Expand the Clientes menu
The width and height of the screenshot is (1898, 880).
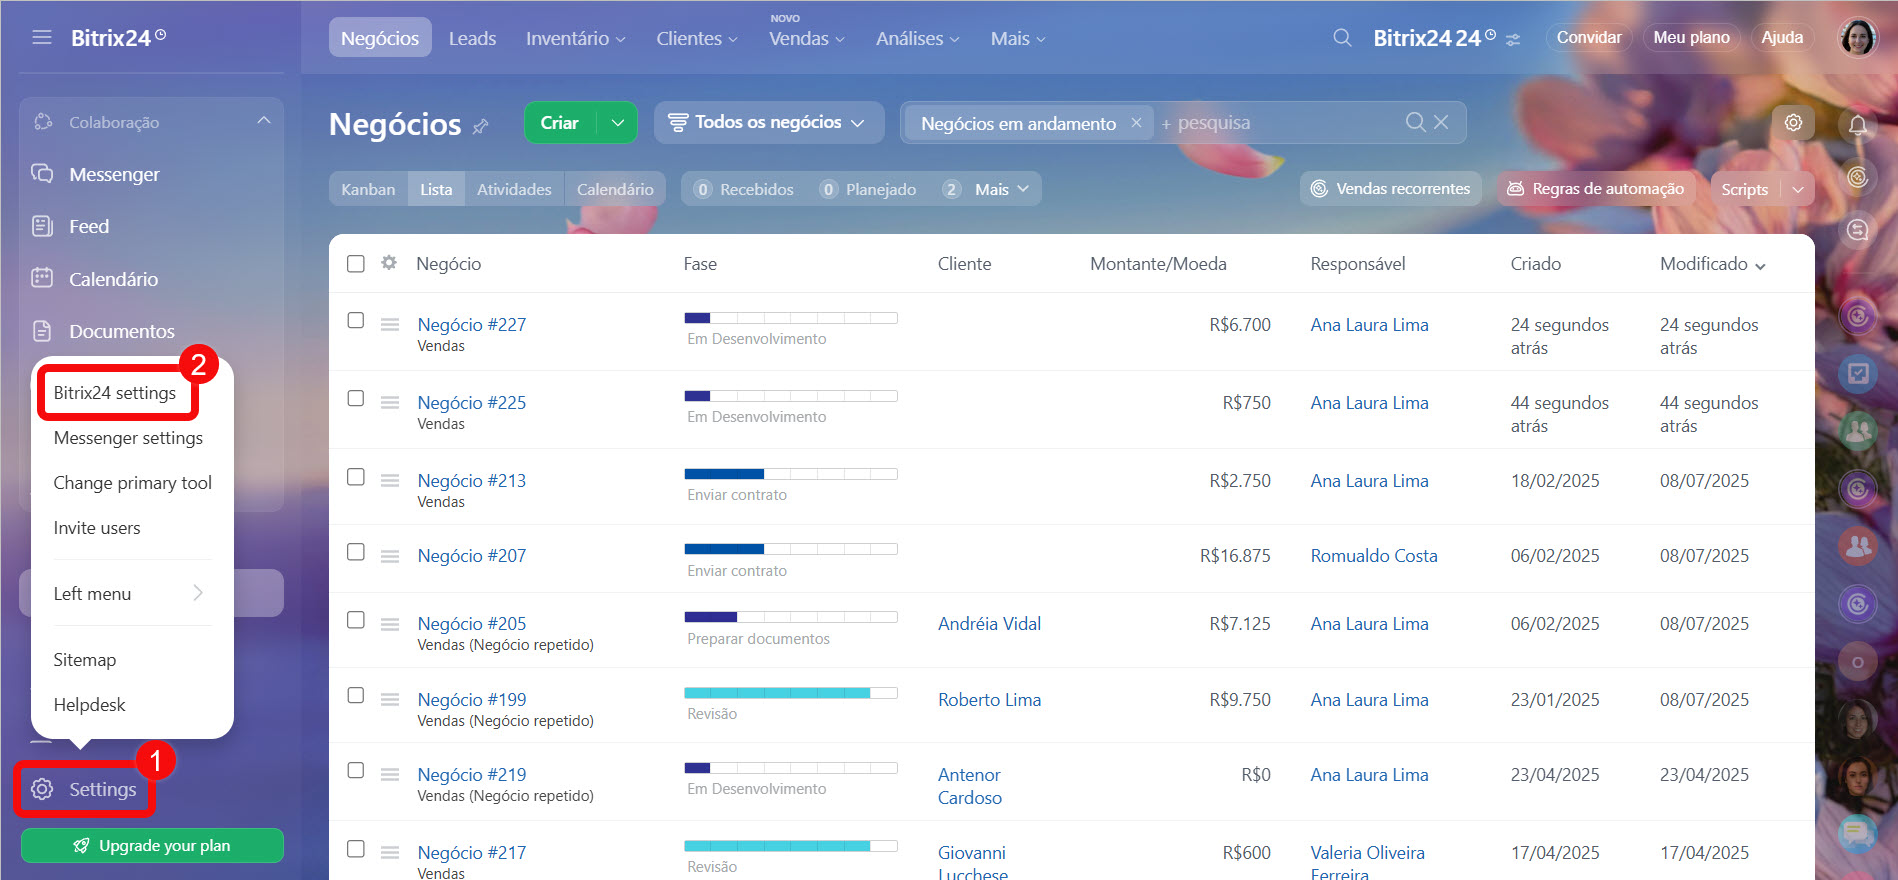[696, 38]
